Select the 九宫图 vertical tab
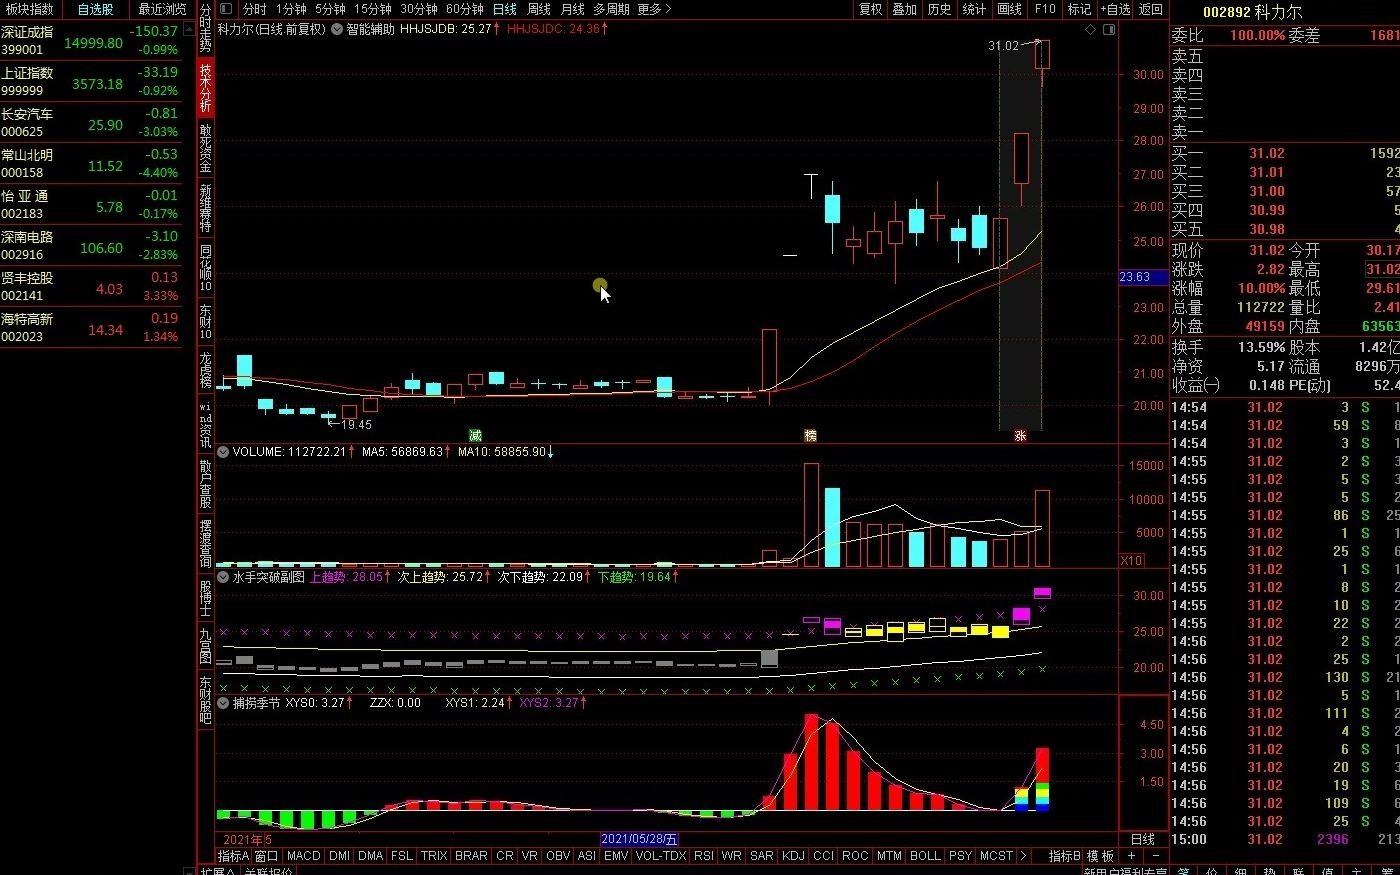The width and height of the screenshot is (1400, 875). coord(205,645)
